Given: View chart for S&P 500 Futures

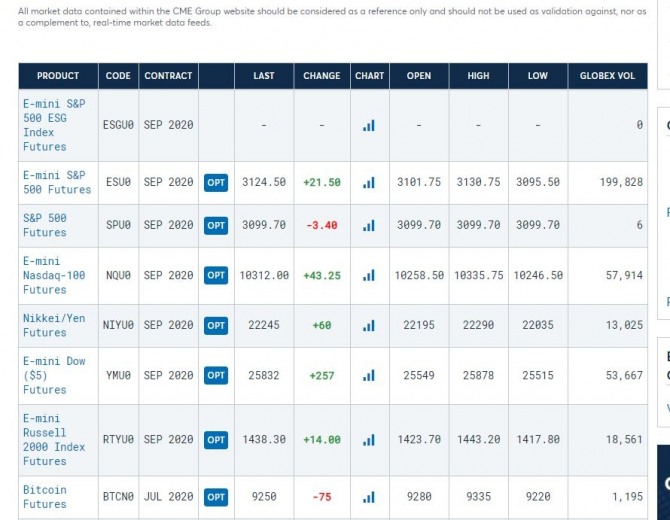Looking at the screenshot, I should click(369, 225).
